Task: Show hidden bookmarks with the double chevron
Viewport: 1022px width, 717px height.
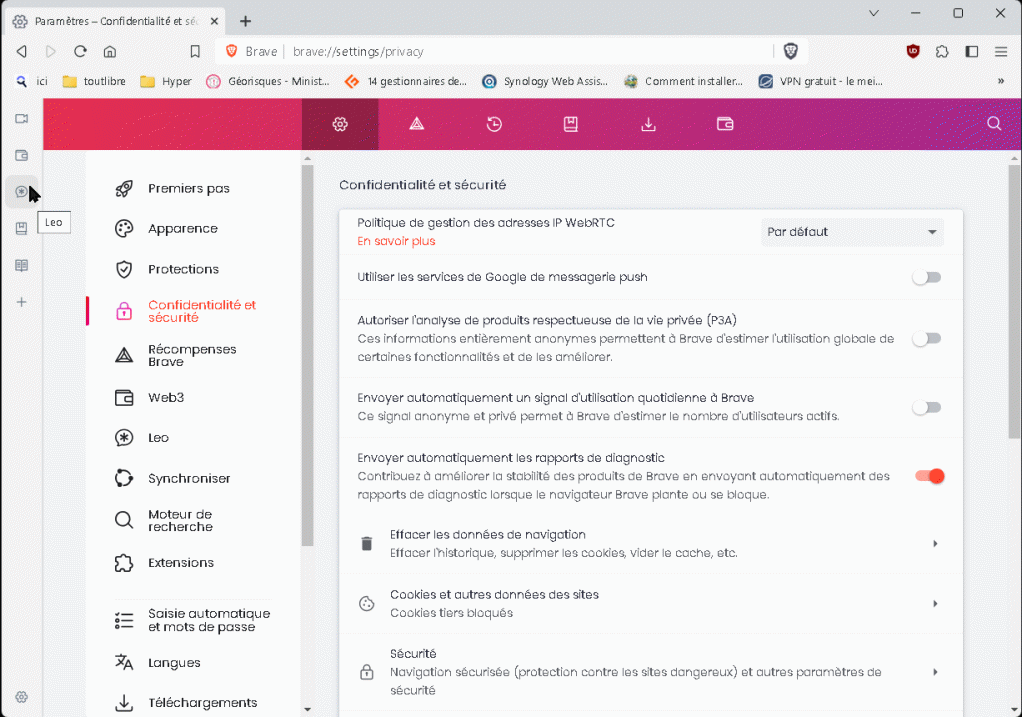Action: (1001, 81)
